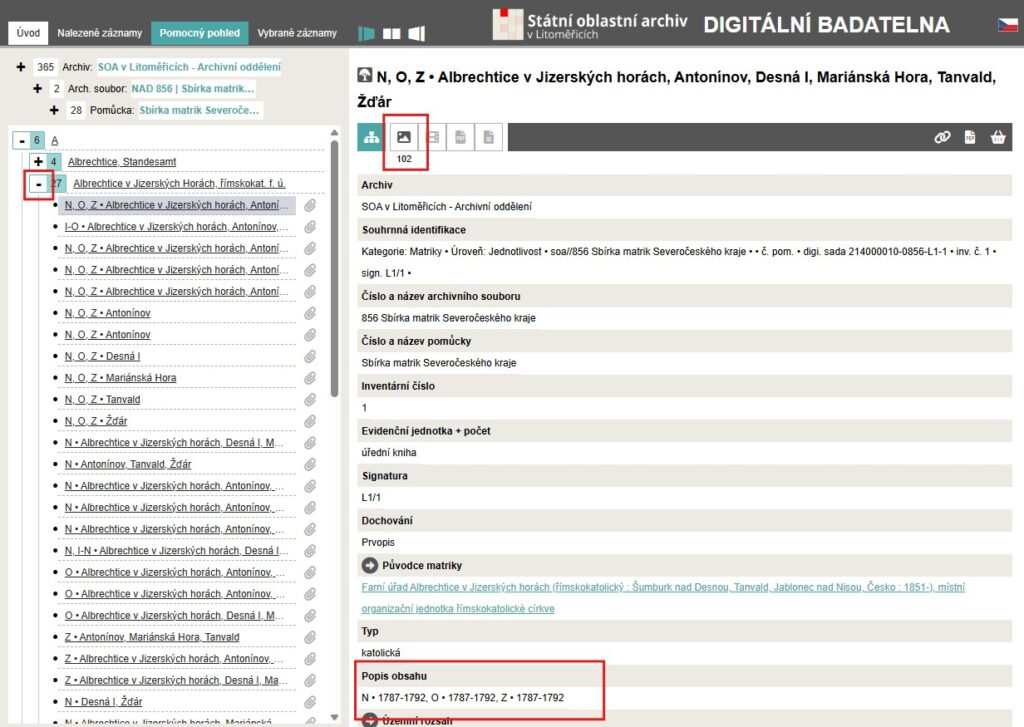The width and height of the screenshot is (1024, 727).
Task: Go to the Vybrané záznamy tab
Action: click(x=295, y=33)
